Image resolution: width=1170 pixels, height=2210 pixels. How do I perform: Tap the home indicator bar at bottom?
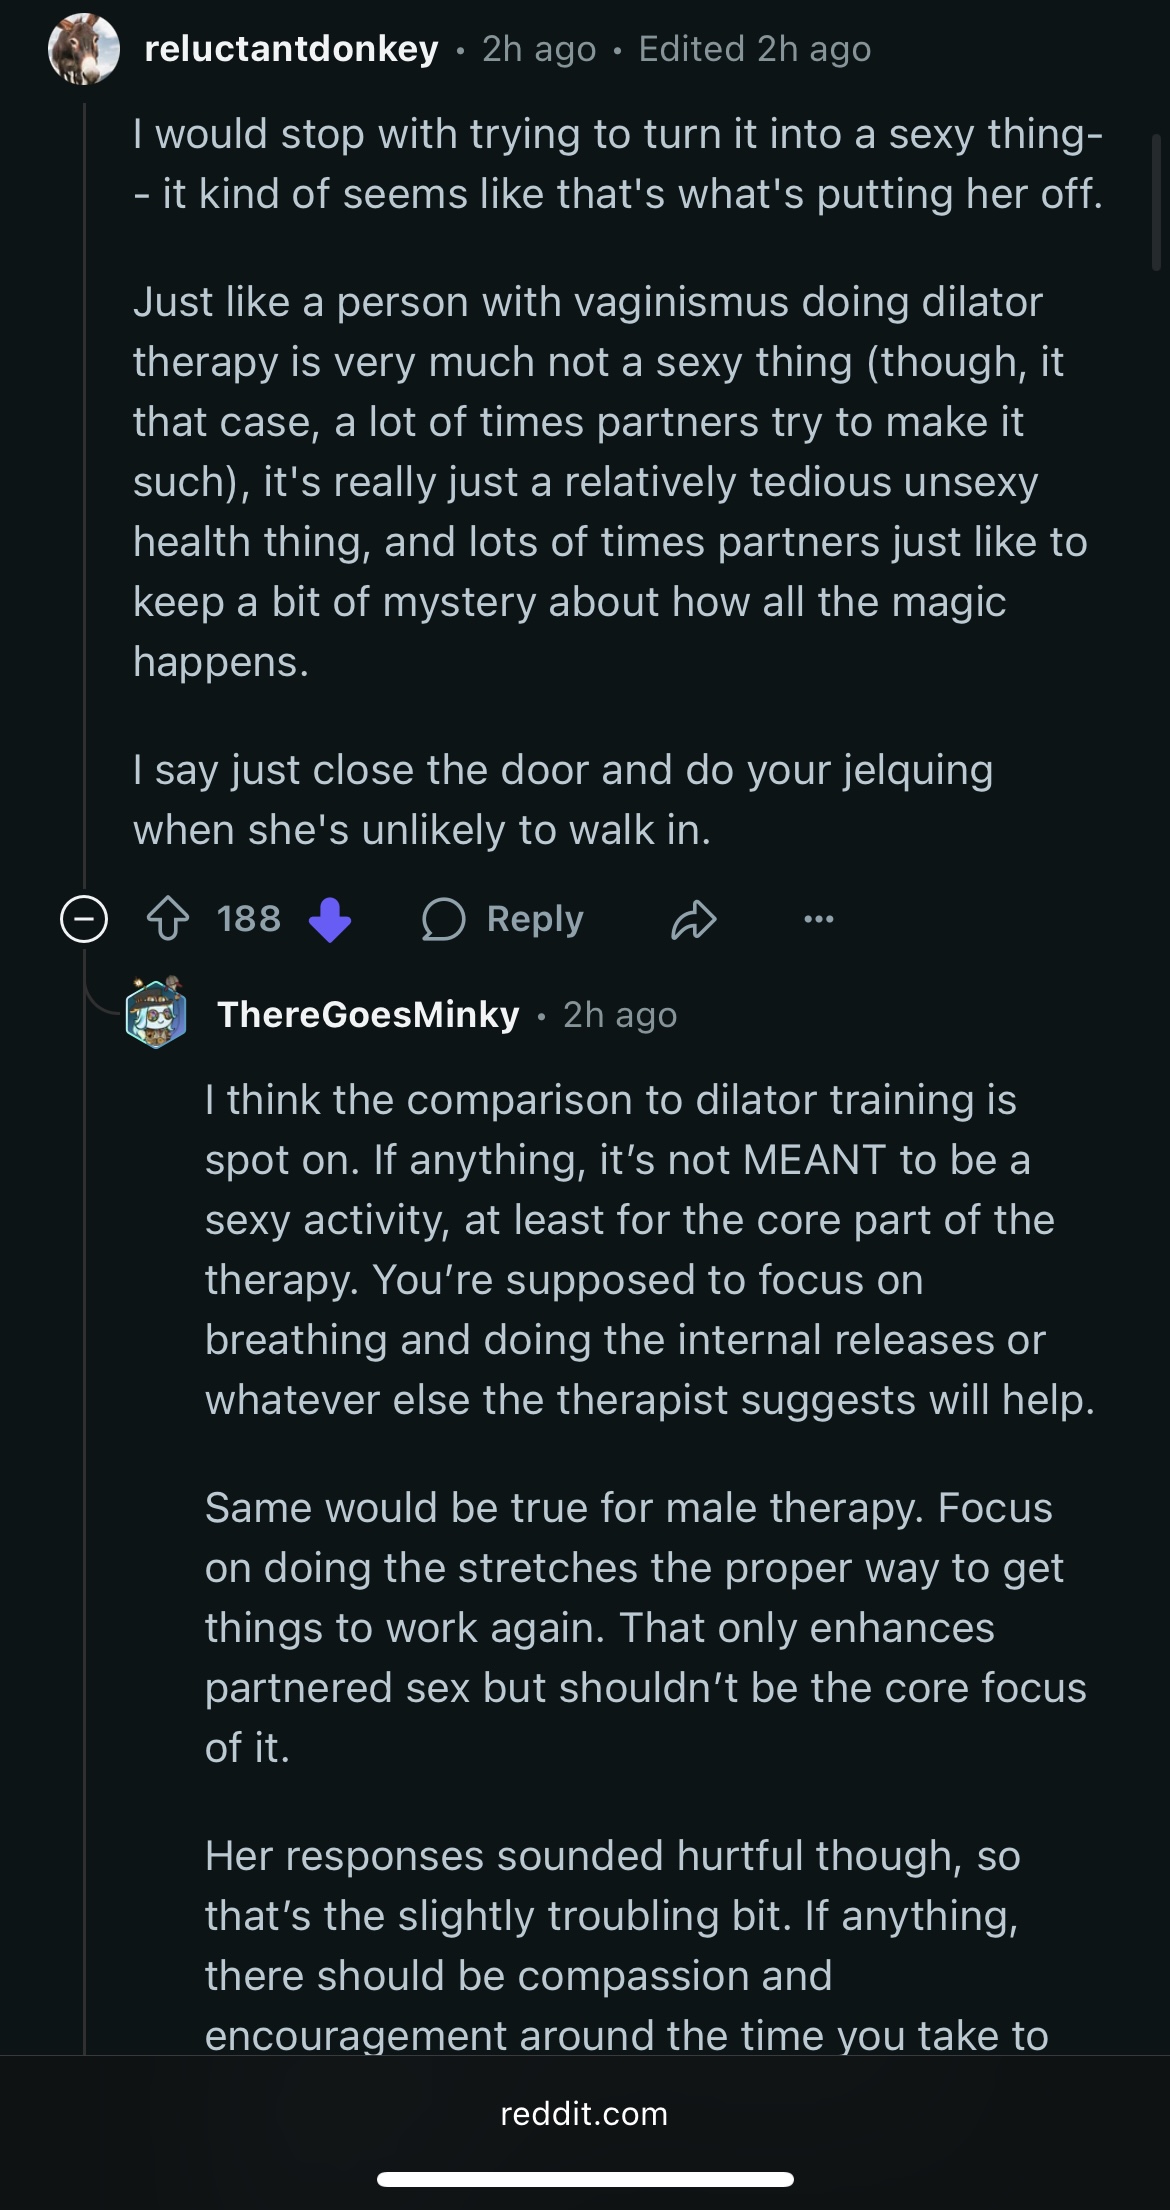[x=585, y=2179]
